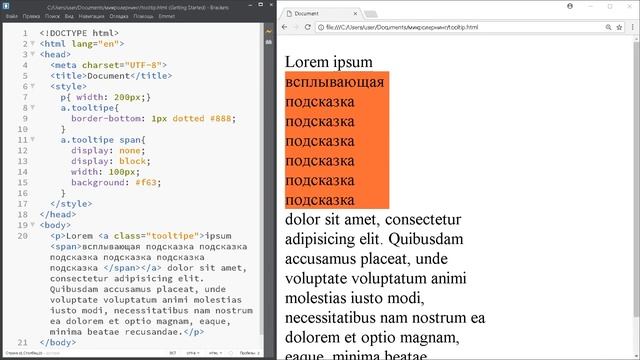
Task: Close the Document tab in Chrome
Action: [355, 13]
